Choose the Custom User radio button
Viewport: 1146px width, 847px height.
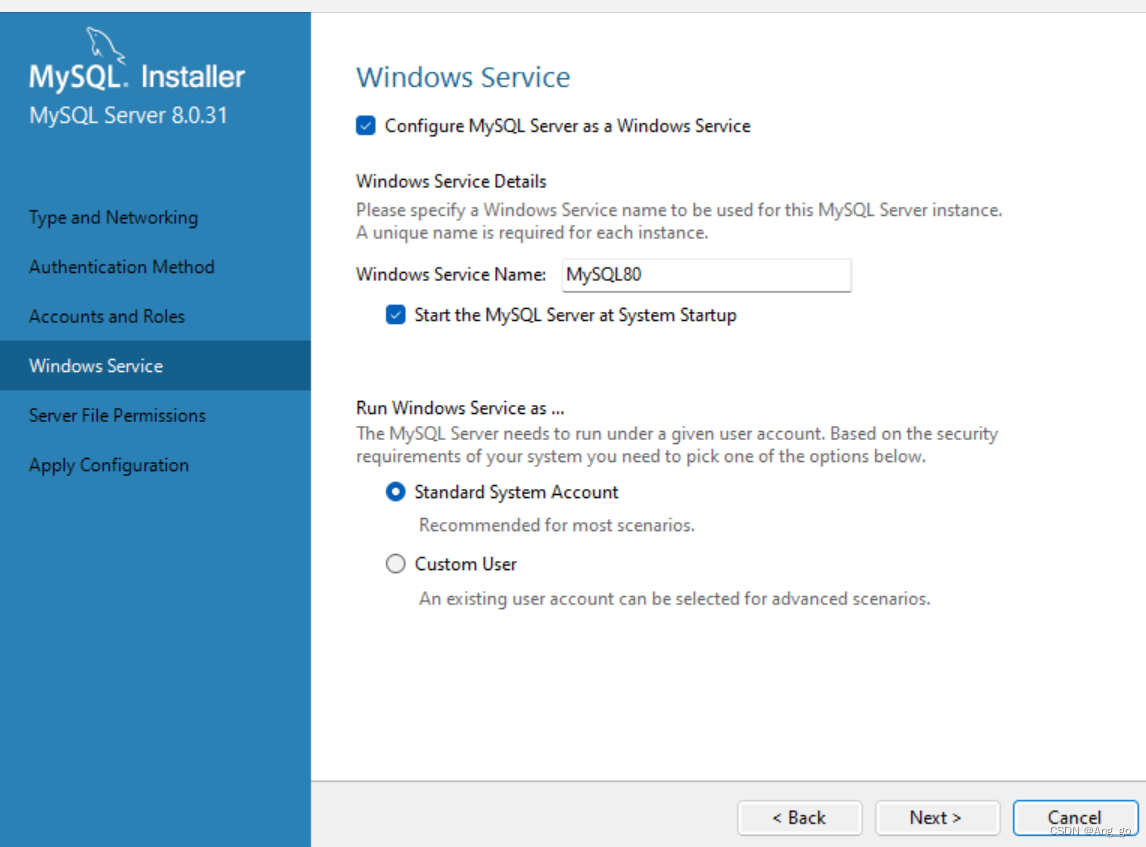[x=395, y=564]
